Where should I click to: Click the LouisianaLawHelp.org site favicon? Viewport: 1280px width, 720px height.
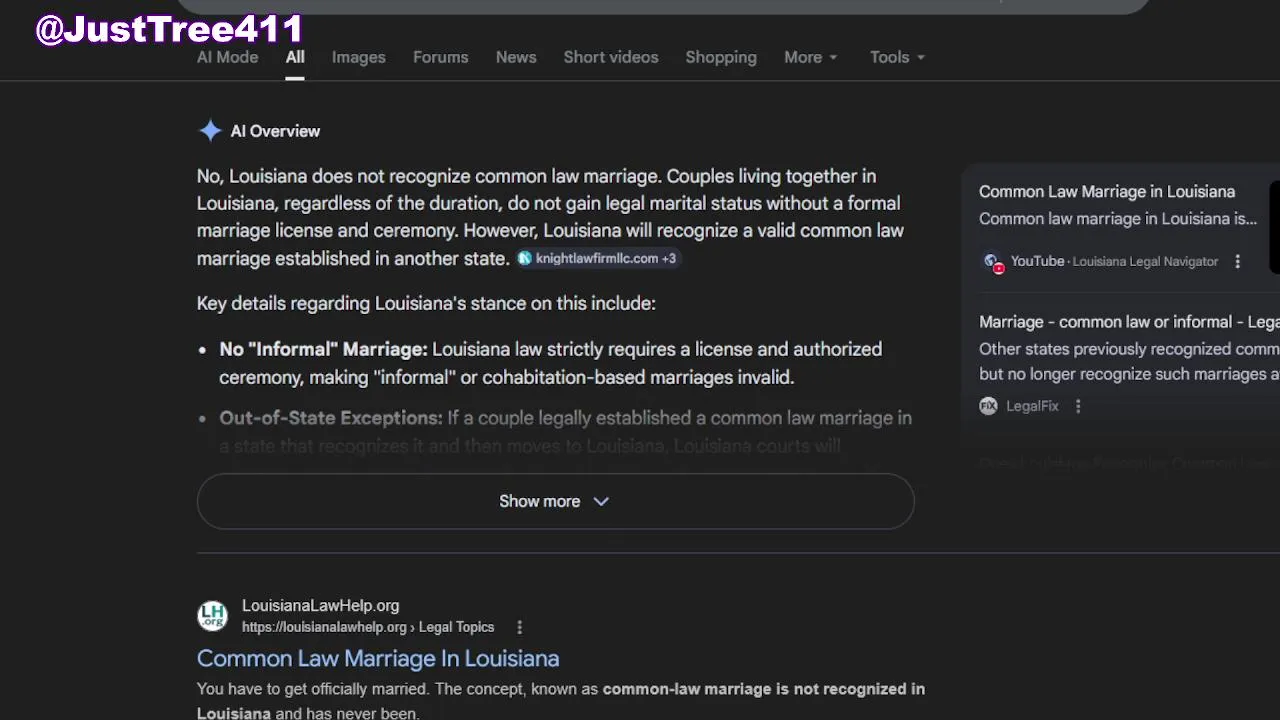(x=212, y=616)
